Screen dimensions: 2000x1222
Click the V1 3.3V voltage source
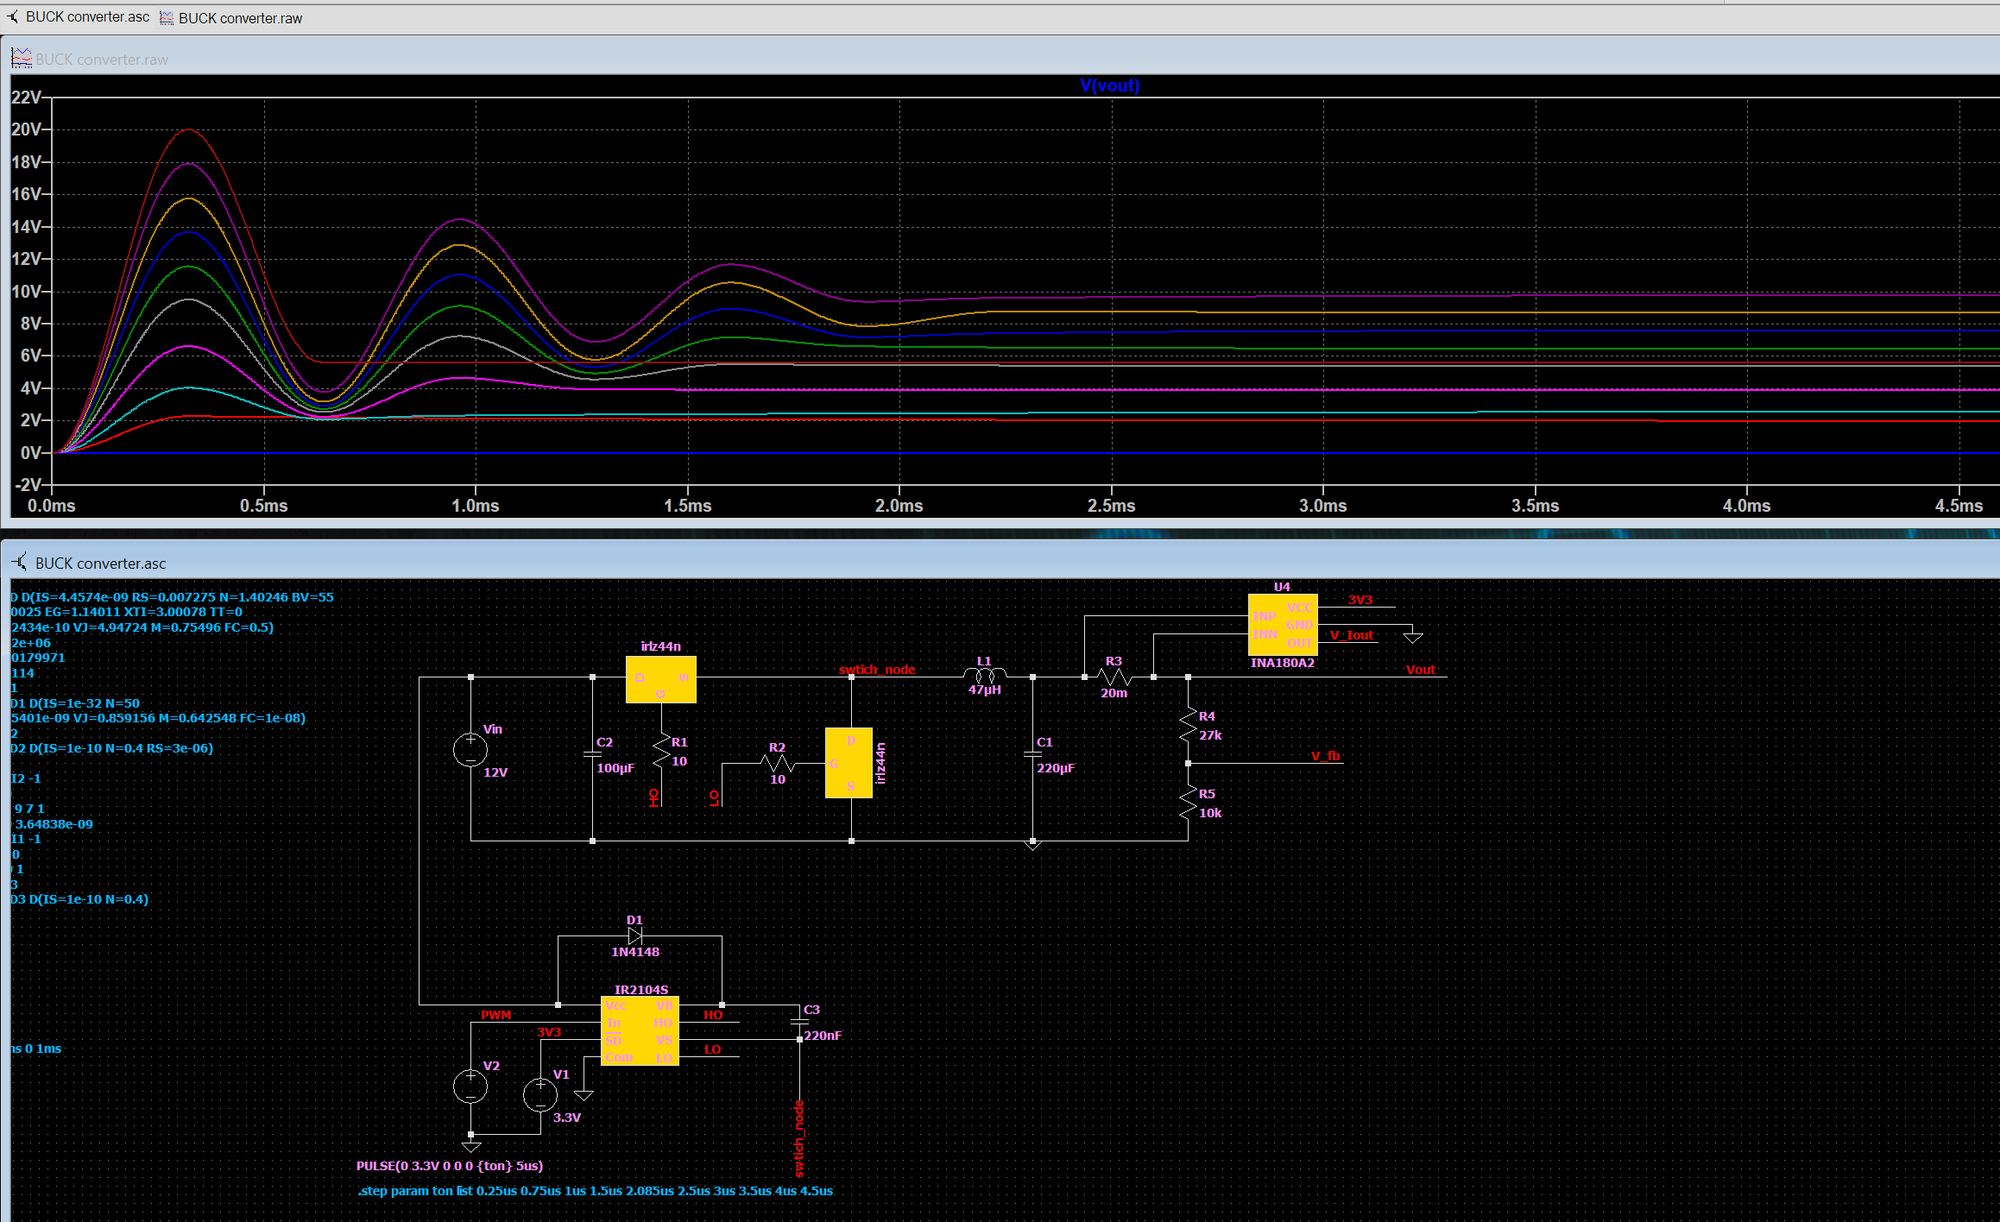(x=540, y=1094)
